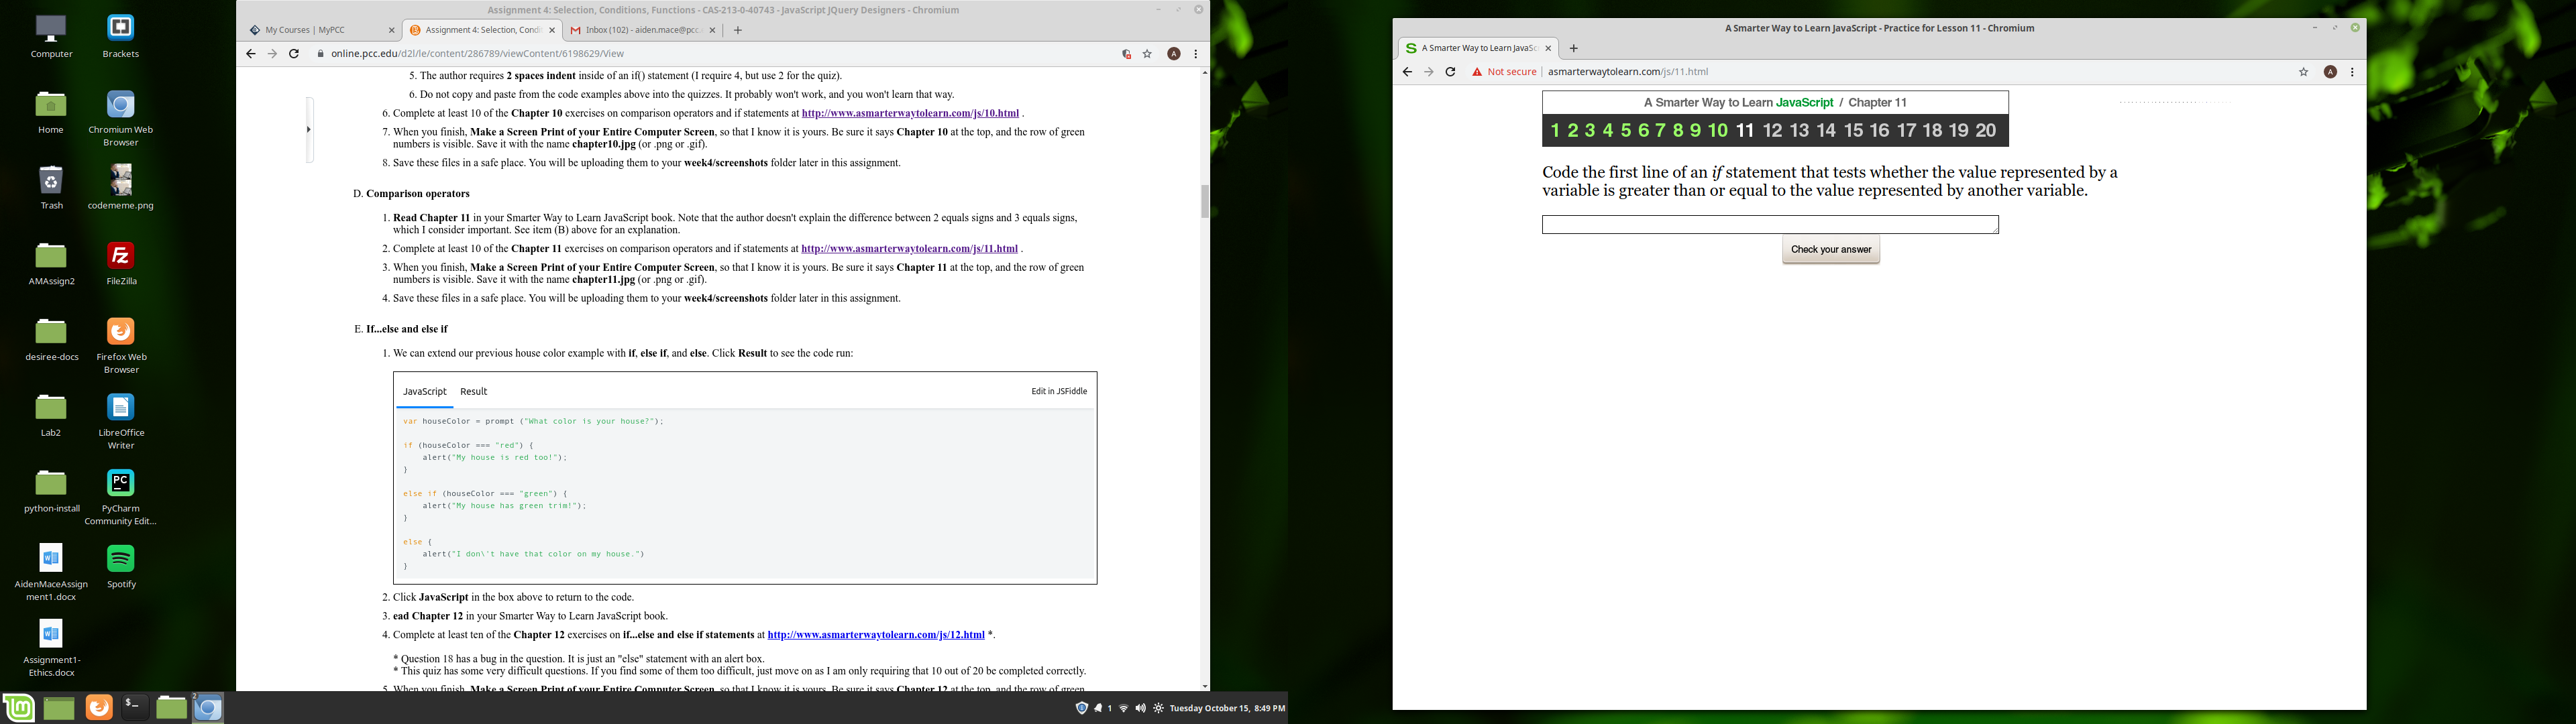
Task: Open the Spotify desktop icon
Action: (x=121, y=559)
